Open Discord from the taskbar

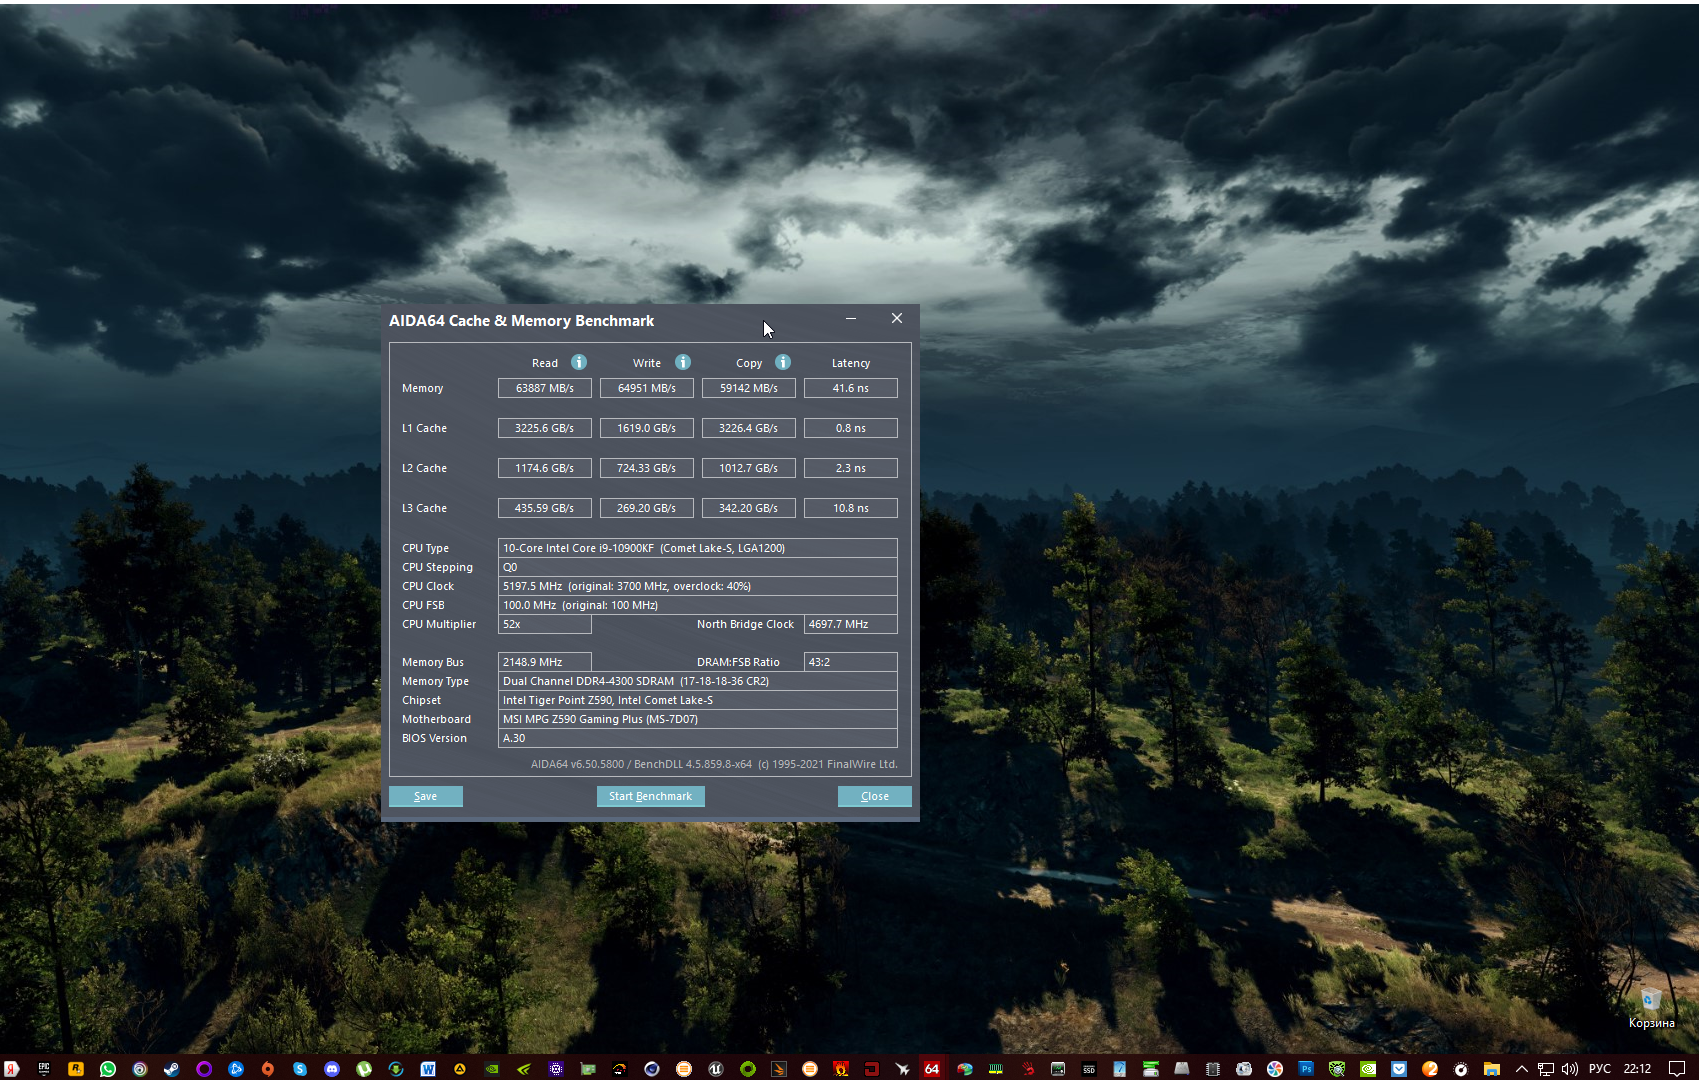coord(332,1069)
